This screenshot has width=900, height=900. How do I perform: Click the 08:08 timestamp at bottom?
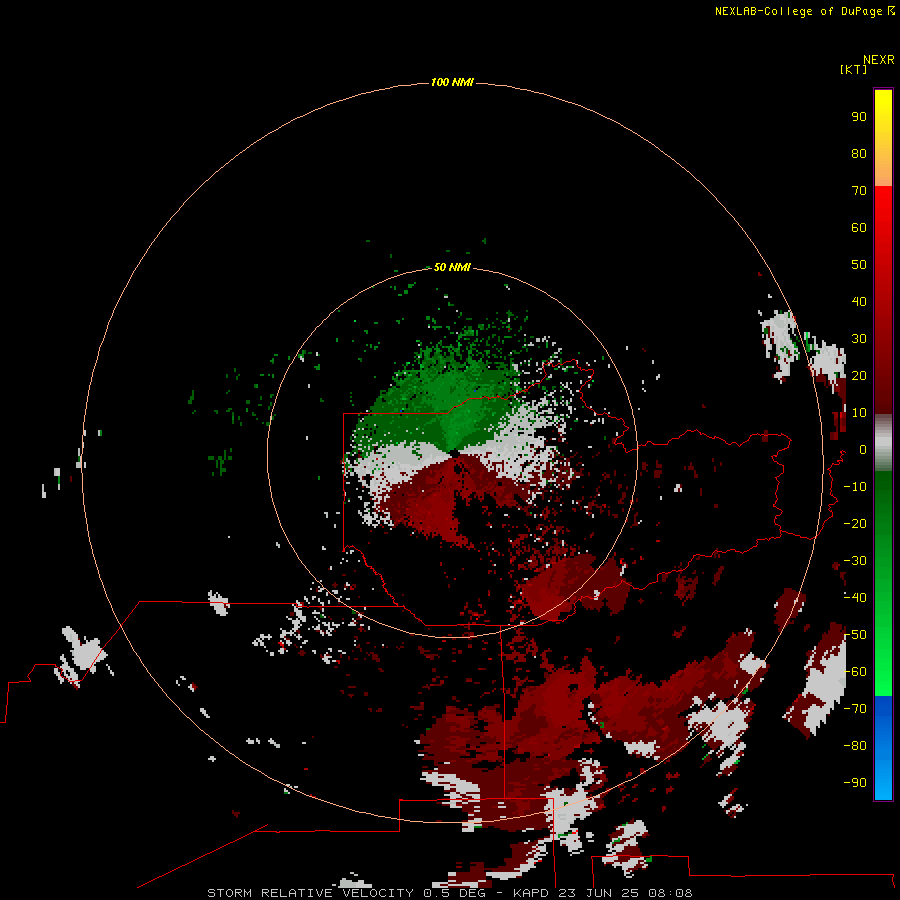(x=670, y=893)
